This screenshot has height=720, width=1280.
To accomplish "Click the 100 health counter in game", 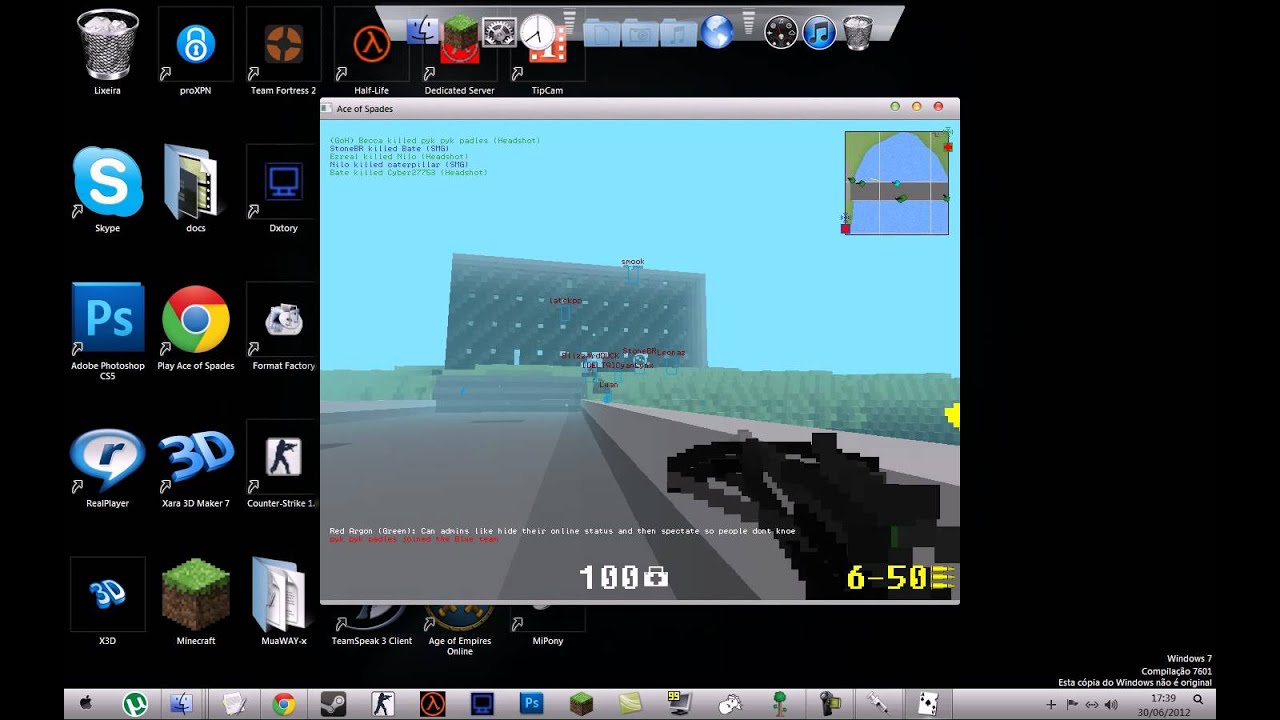I will [x=624, y=577].
